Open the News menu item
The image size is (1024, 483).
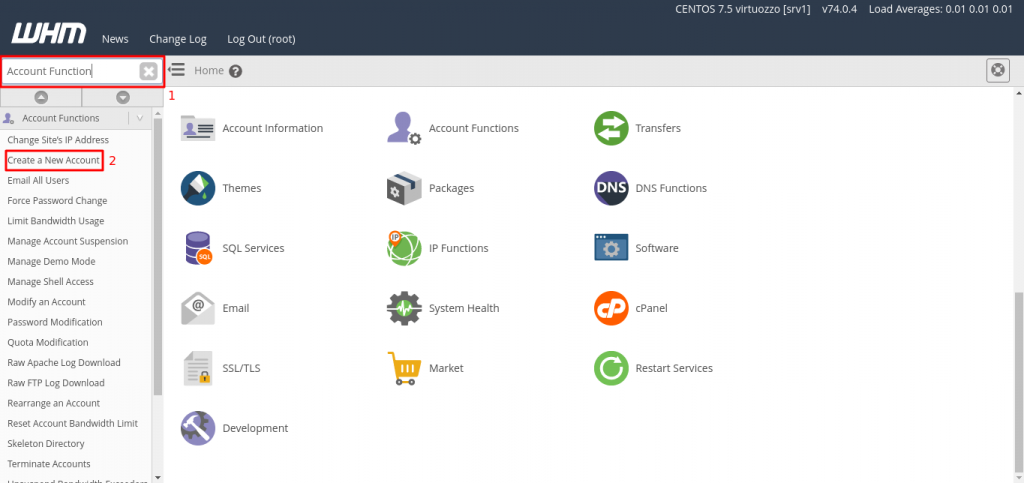pos(115,39)
